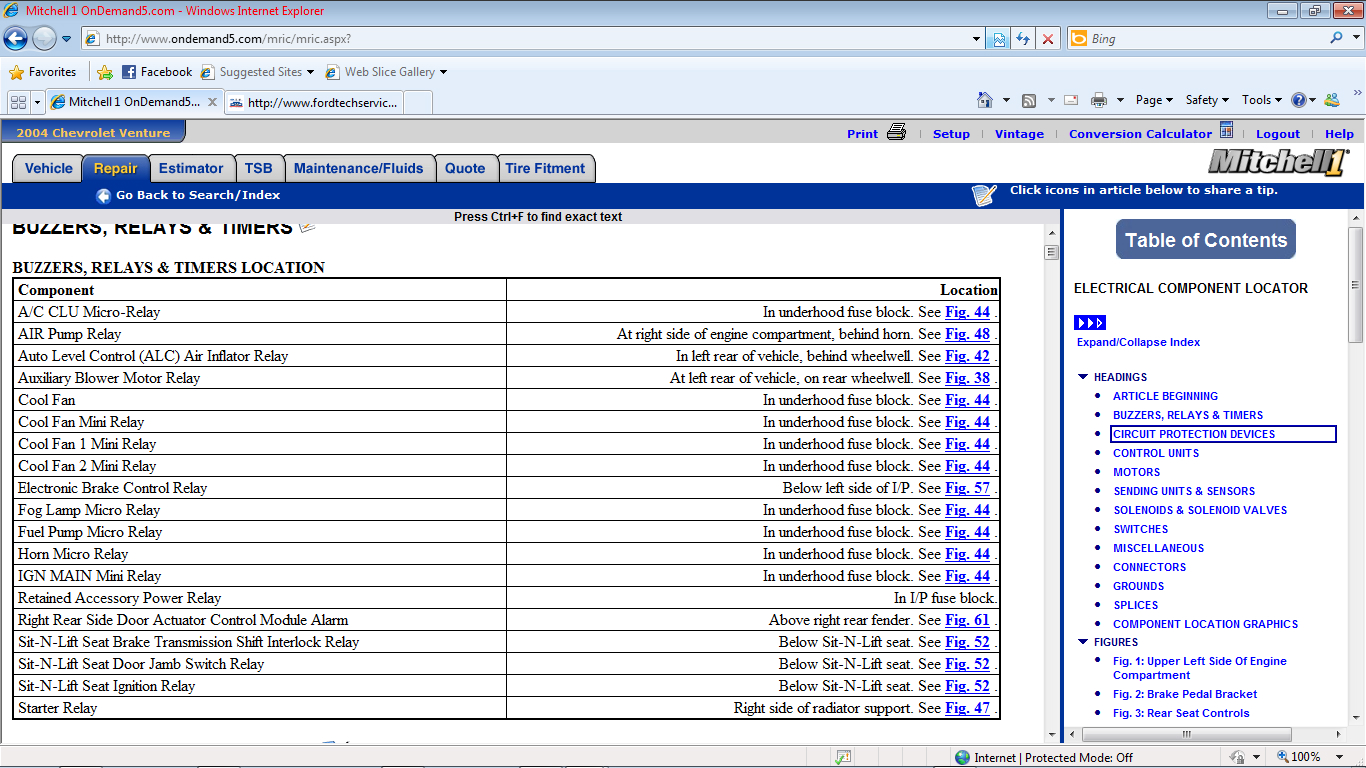This screenshot has width=1366, height=768.
Task: Click the Mitchell1 Print link
Action: click(x=862, y=134)
